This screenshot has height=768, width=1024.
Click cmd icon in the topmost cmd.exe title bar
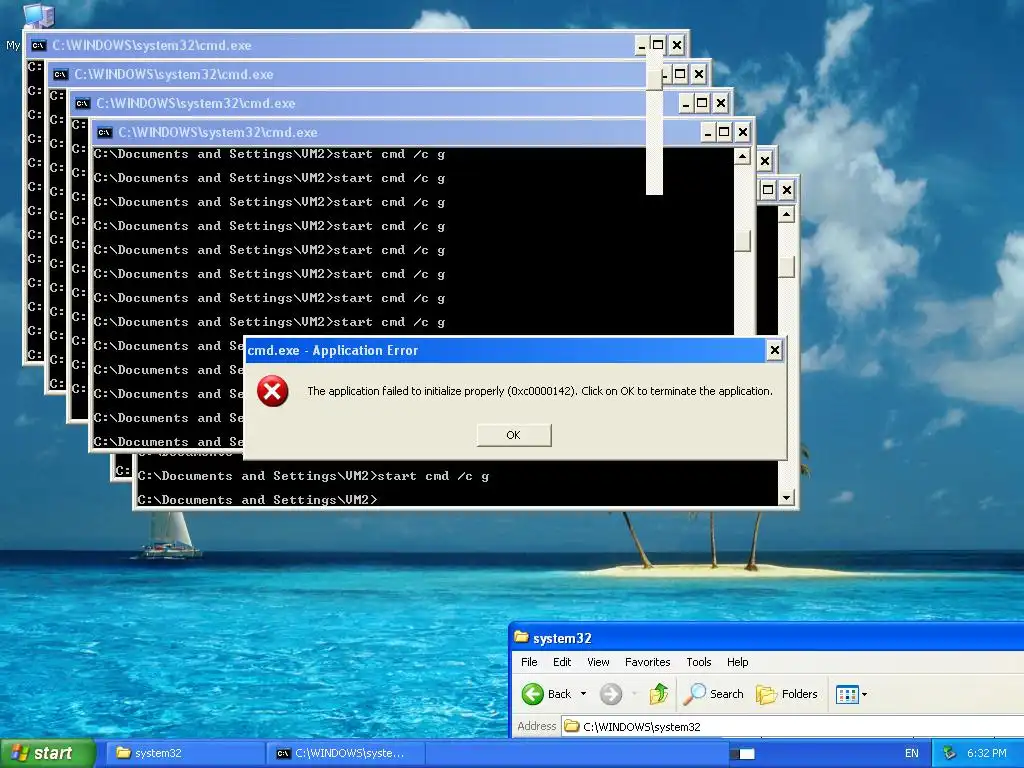[x=39, y=45]
